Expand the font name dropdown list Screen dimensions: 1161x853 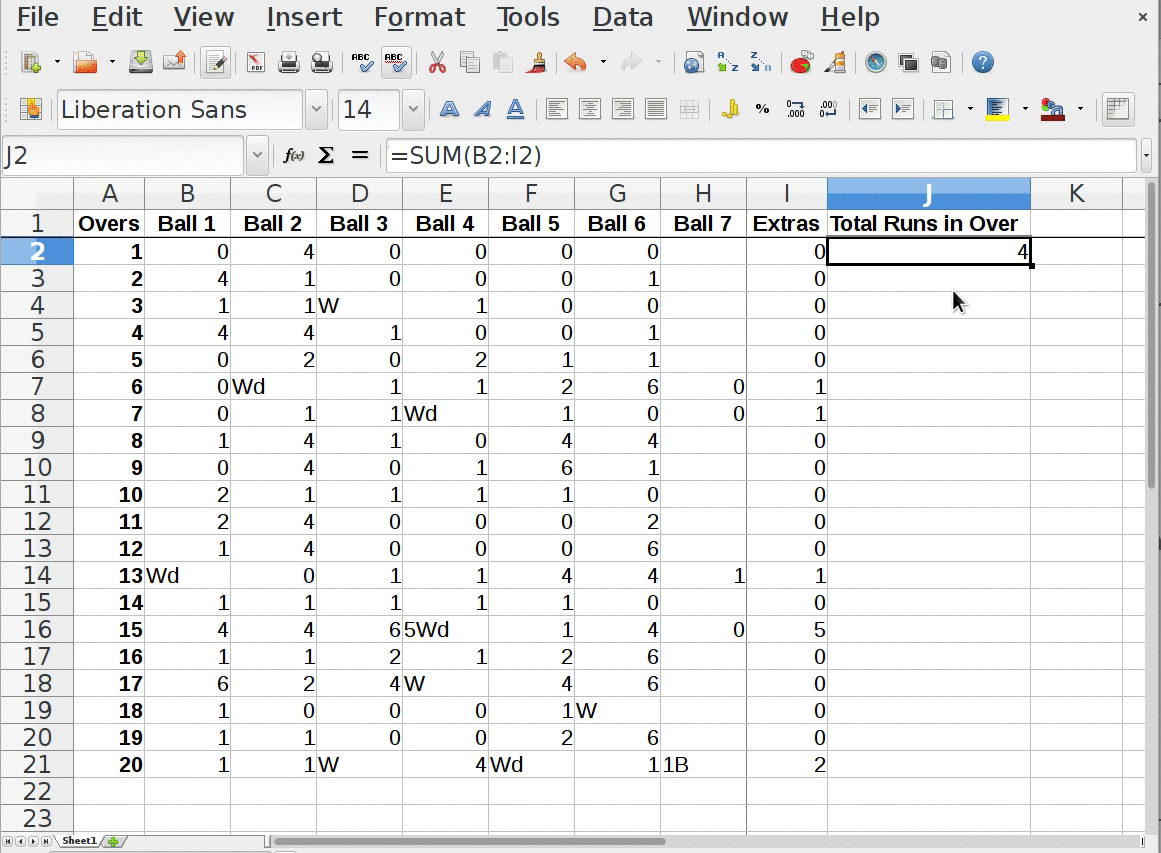(316, 110)
